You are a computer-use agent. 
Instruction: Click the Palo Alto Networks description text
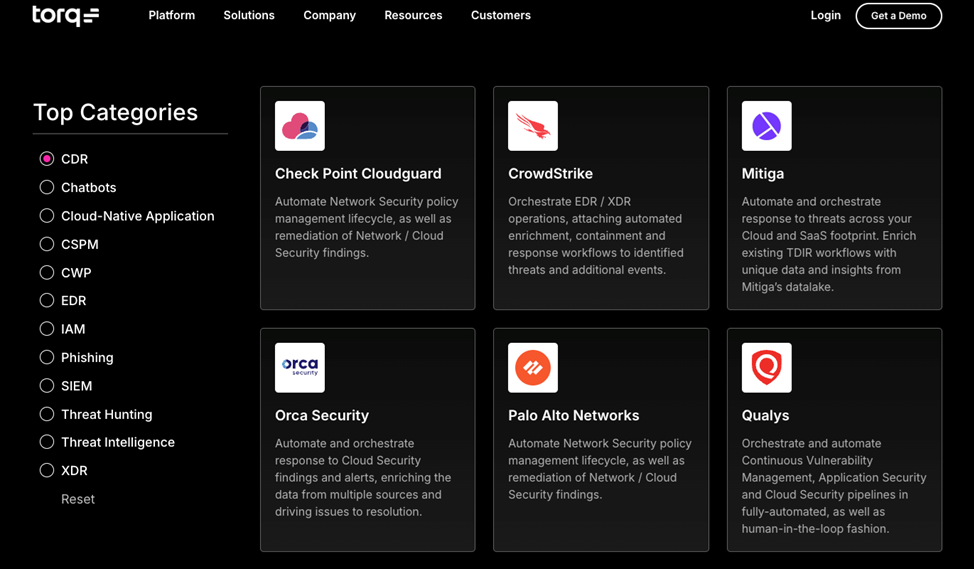[x=599, y=468]
